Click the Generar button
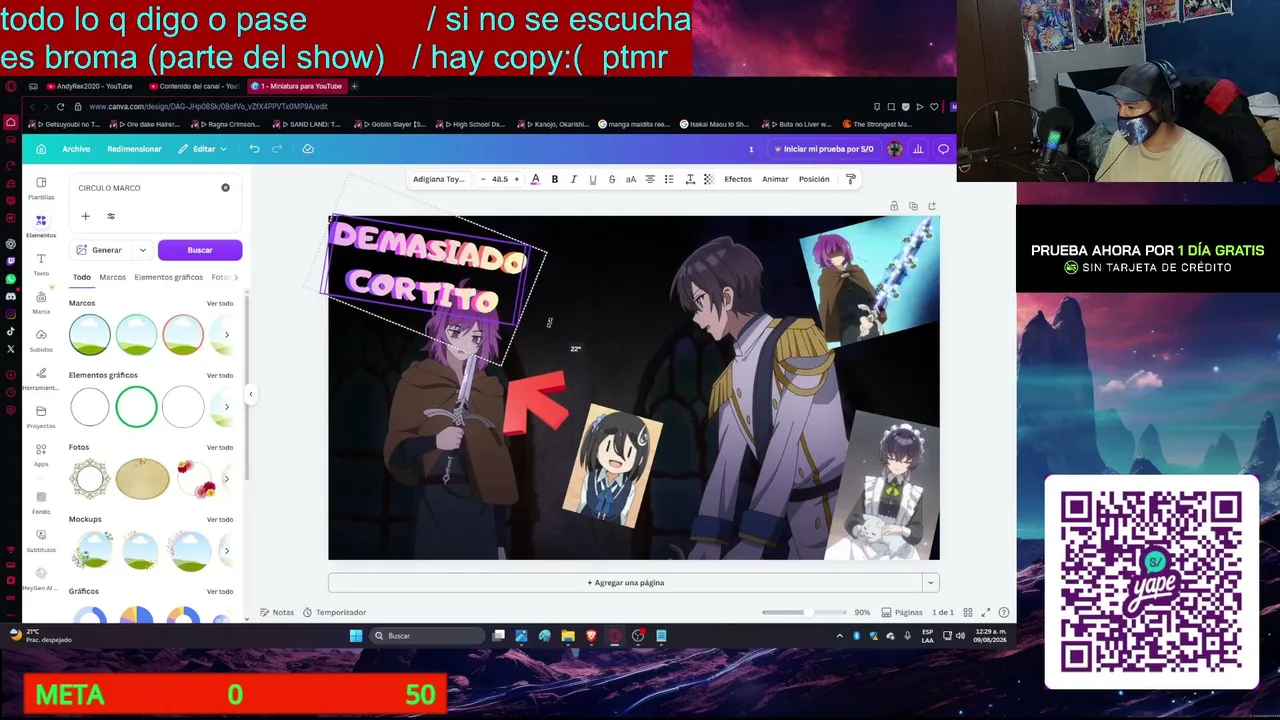The image size is (1280, 720). (x=100, y=250)
